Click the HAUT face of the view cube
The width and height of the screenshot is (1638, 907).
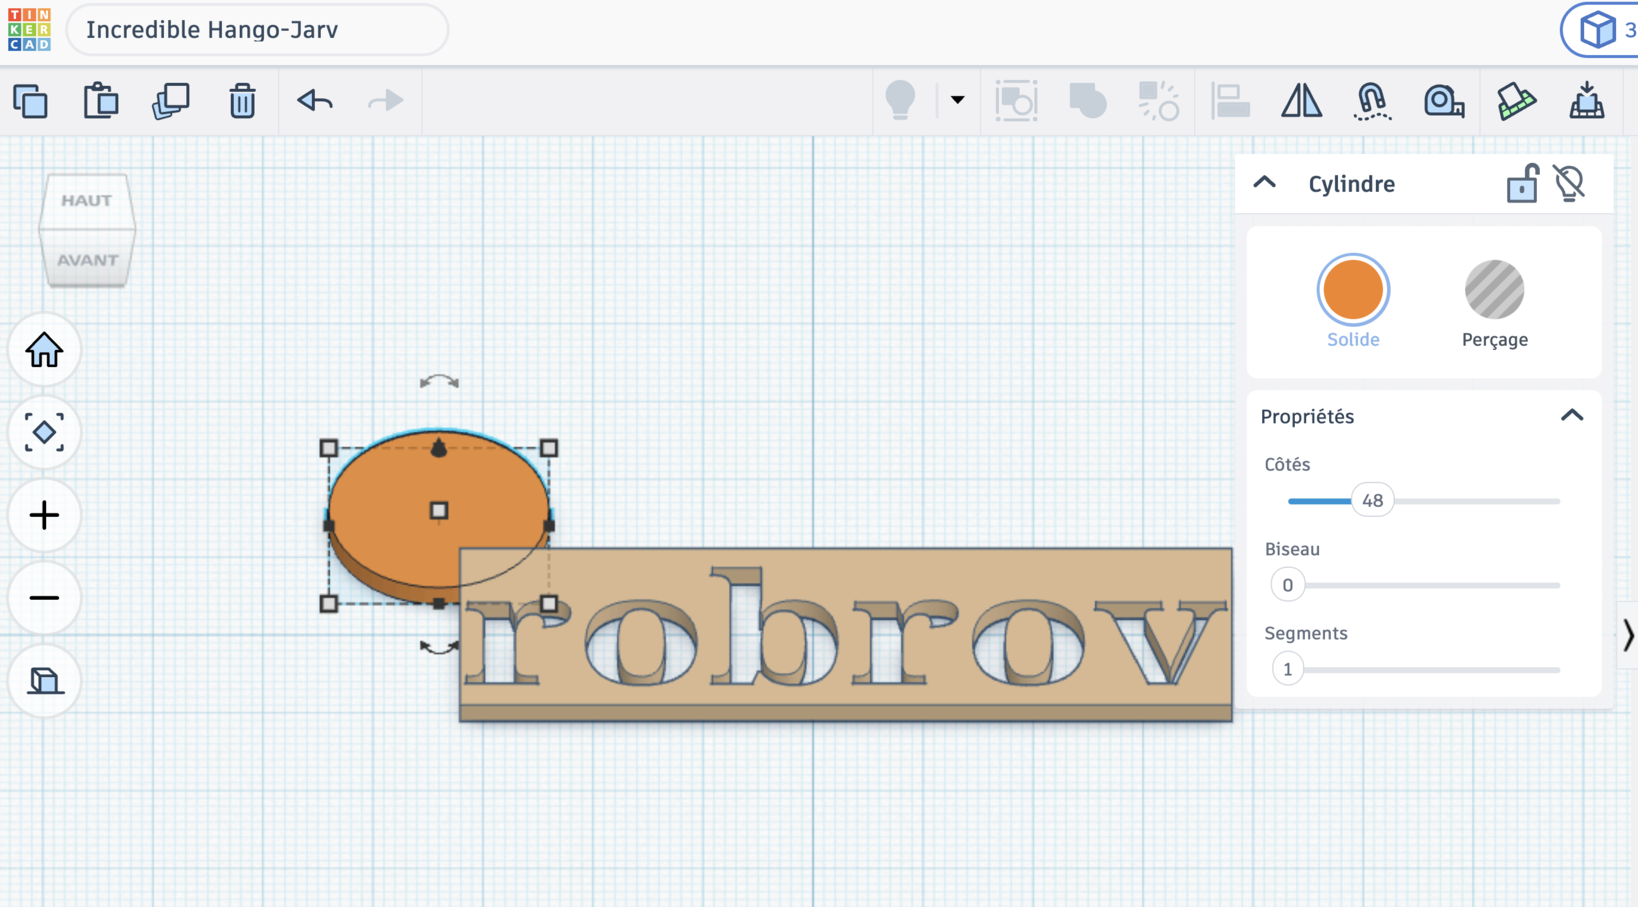(x=86, y=201)
